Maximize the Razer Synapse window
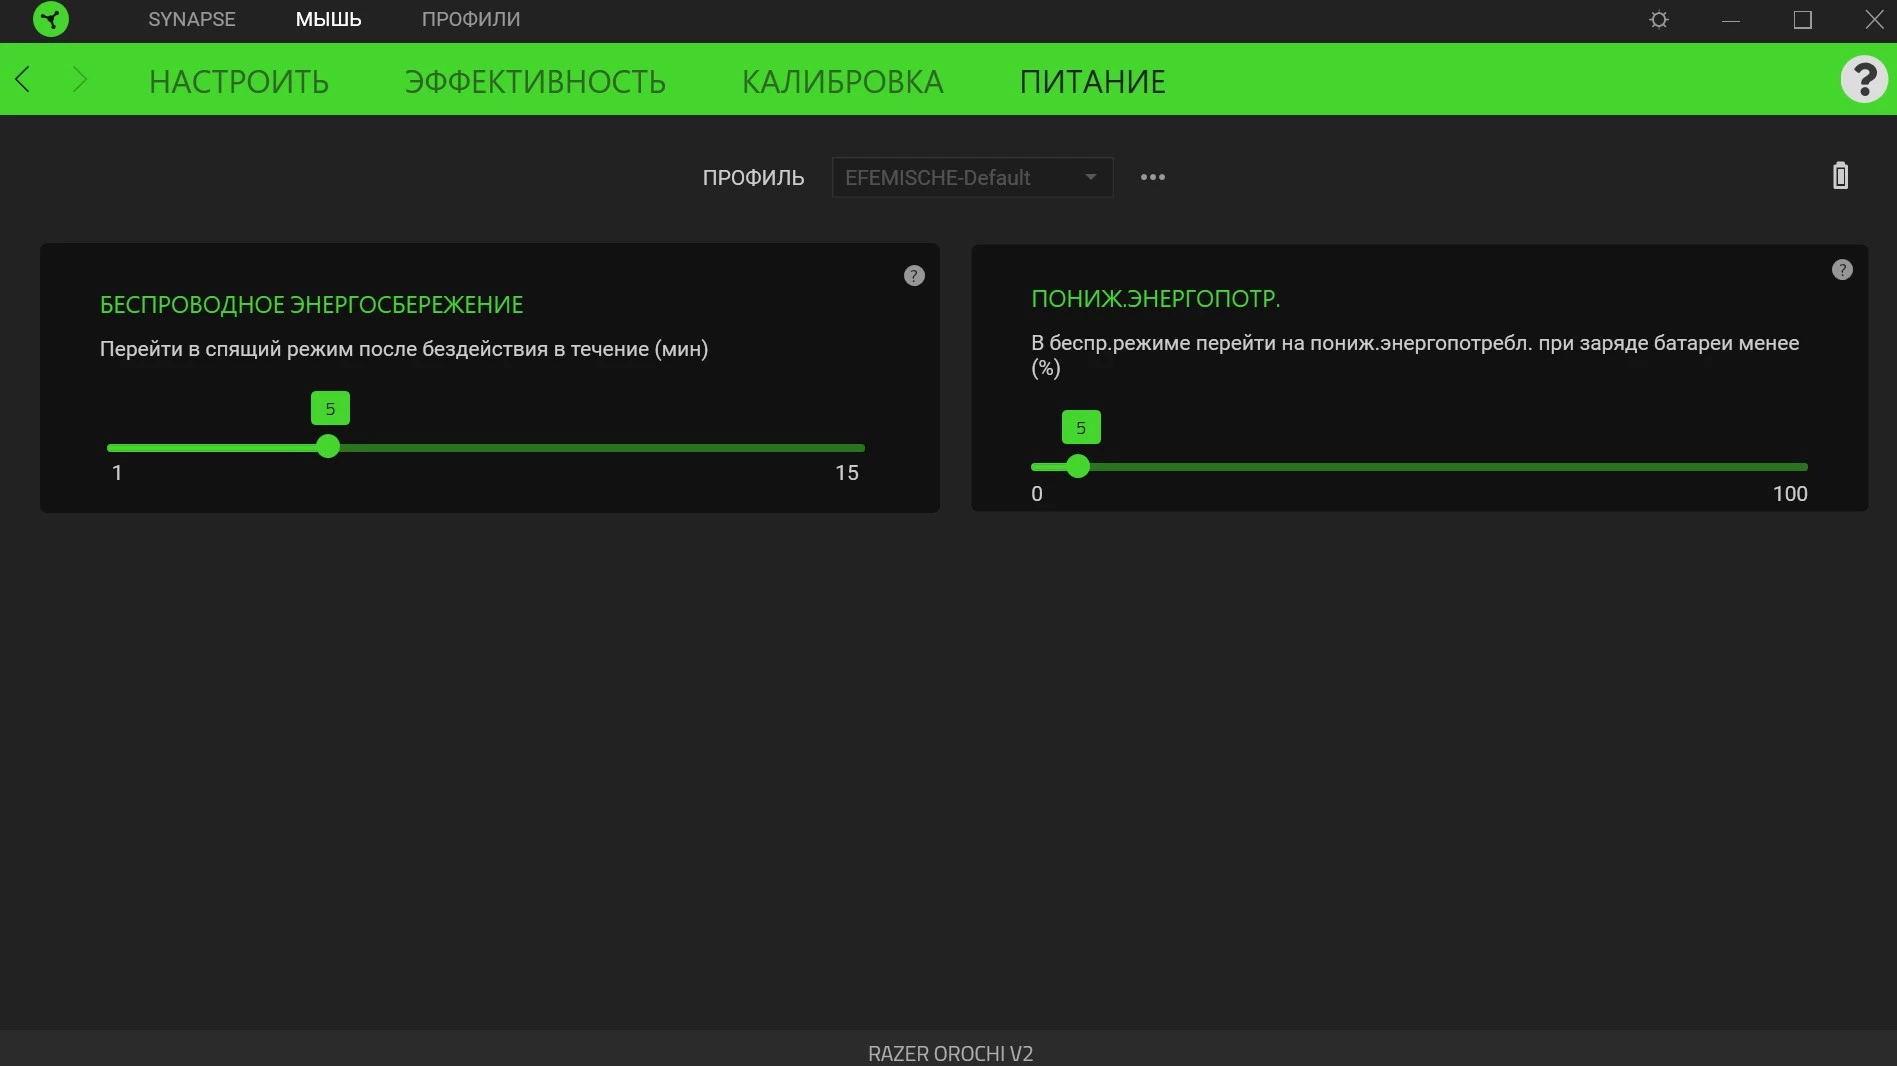The width and height of the screenshot is (1897, 1066). [x=1803, y=20]
